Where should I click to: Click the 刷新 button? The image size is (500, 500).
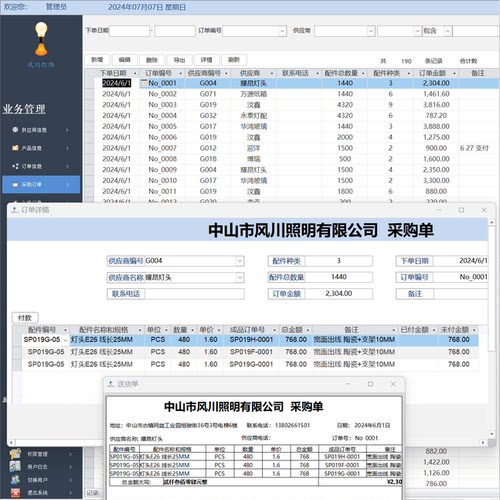[234, 60]
